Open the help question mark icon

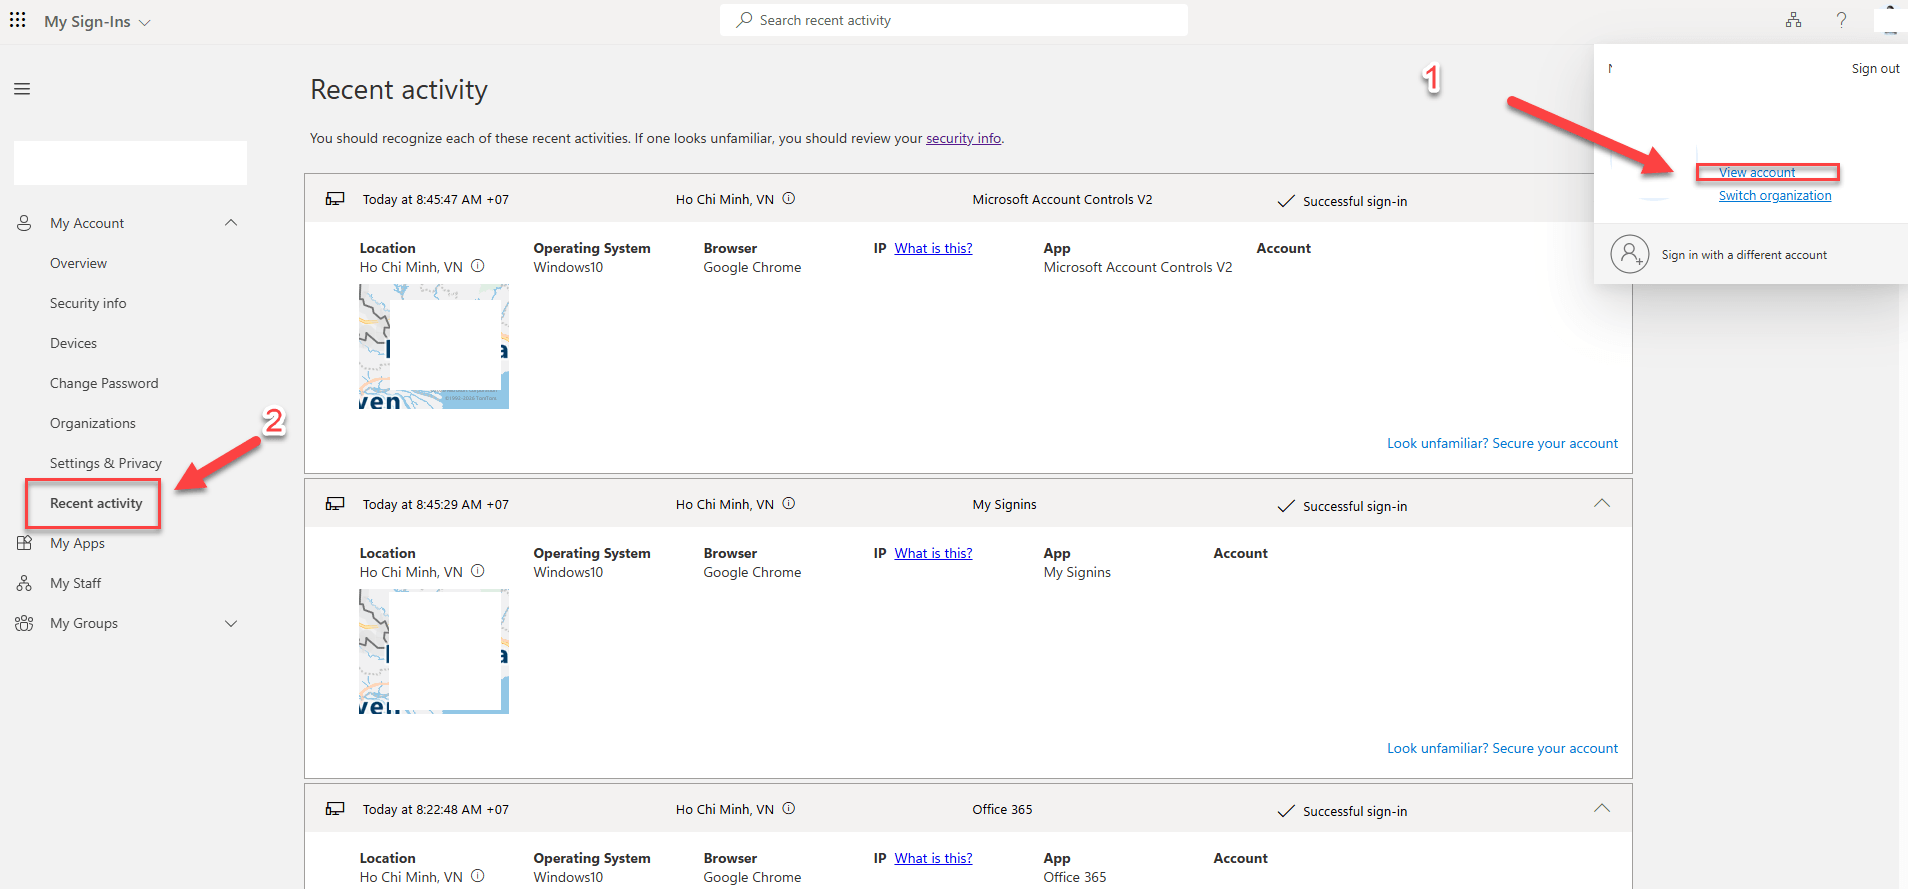pos(1841,20)
